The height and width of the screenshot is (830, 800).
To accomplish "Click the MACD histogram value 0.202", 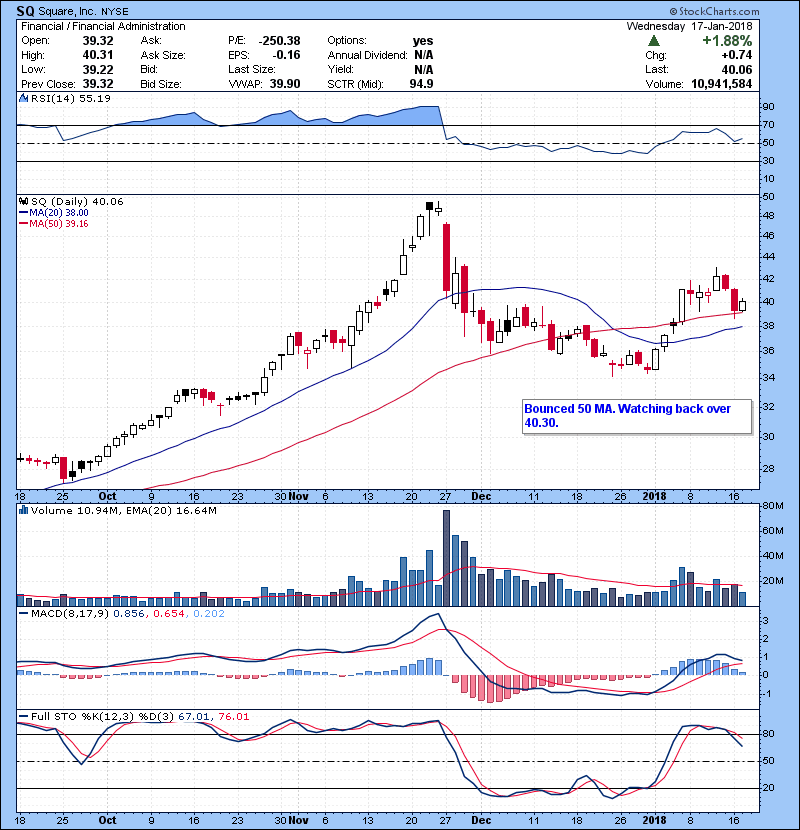I will [209, 614].
